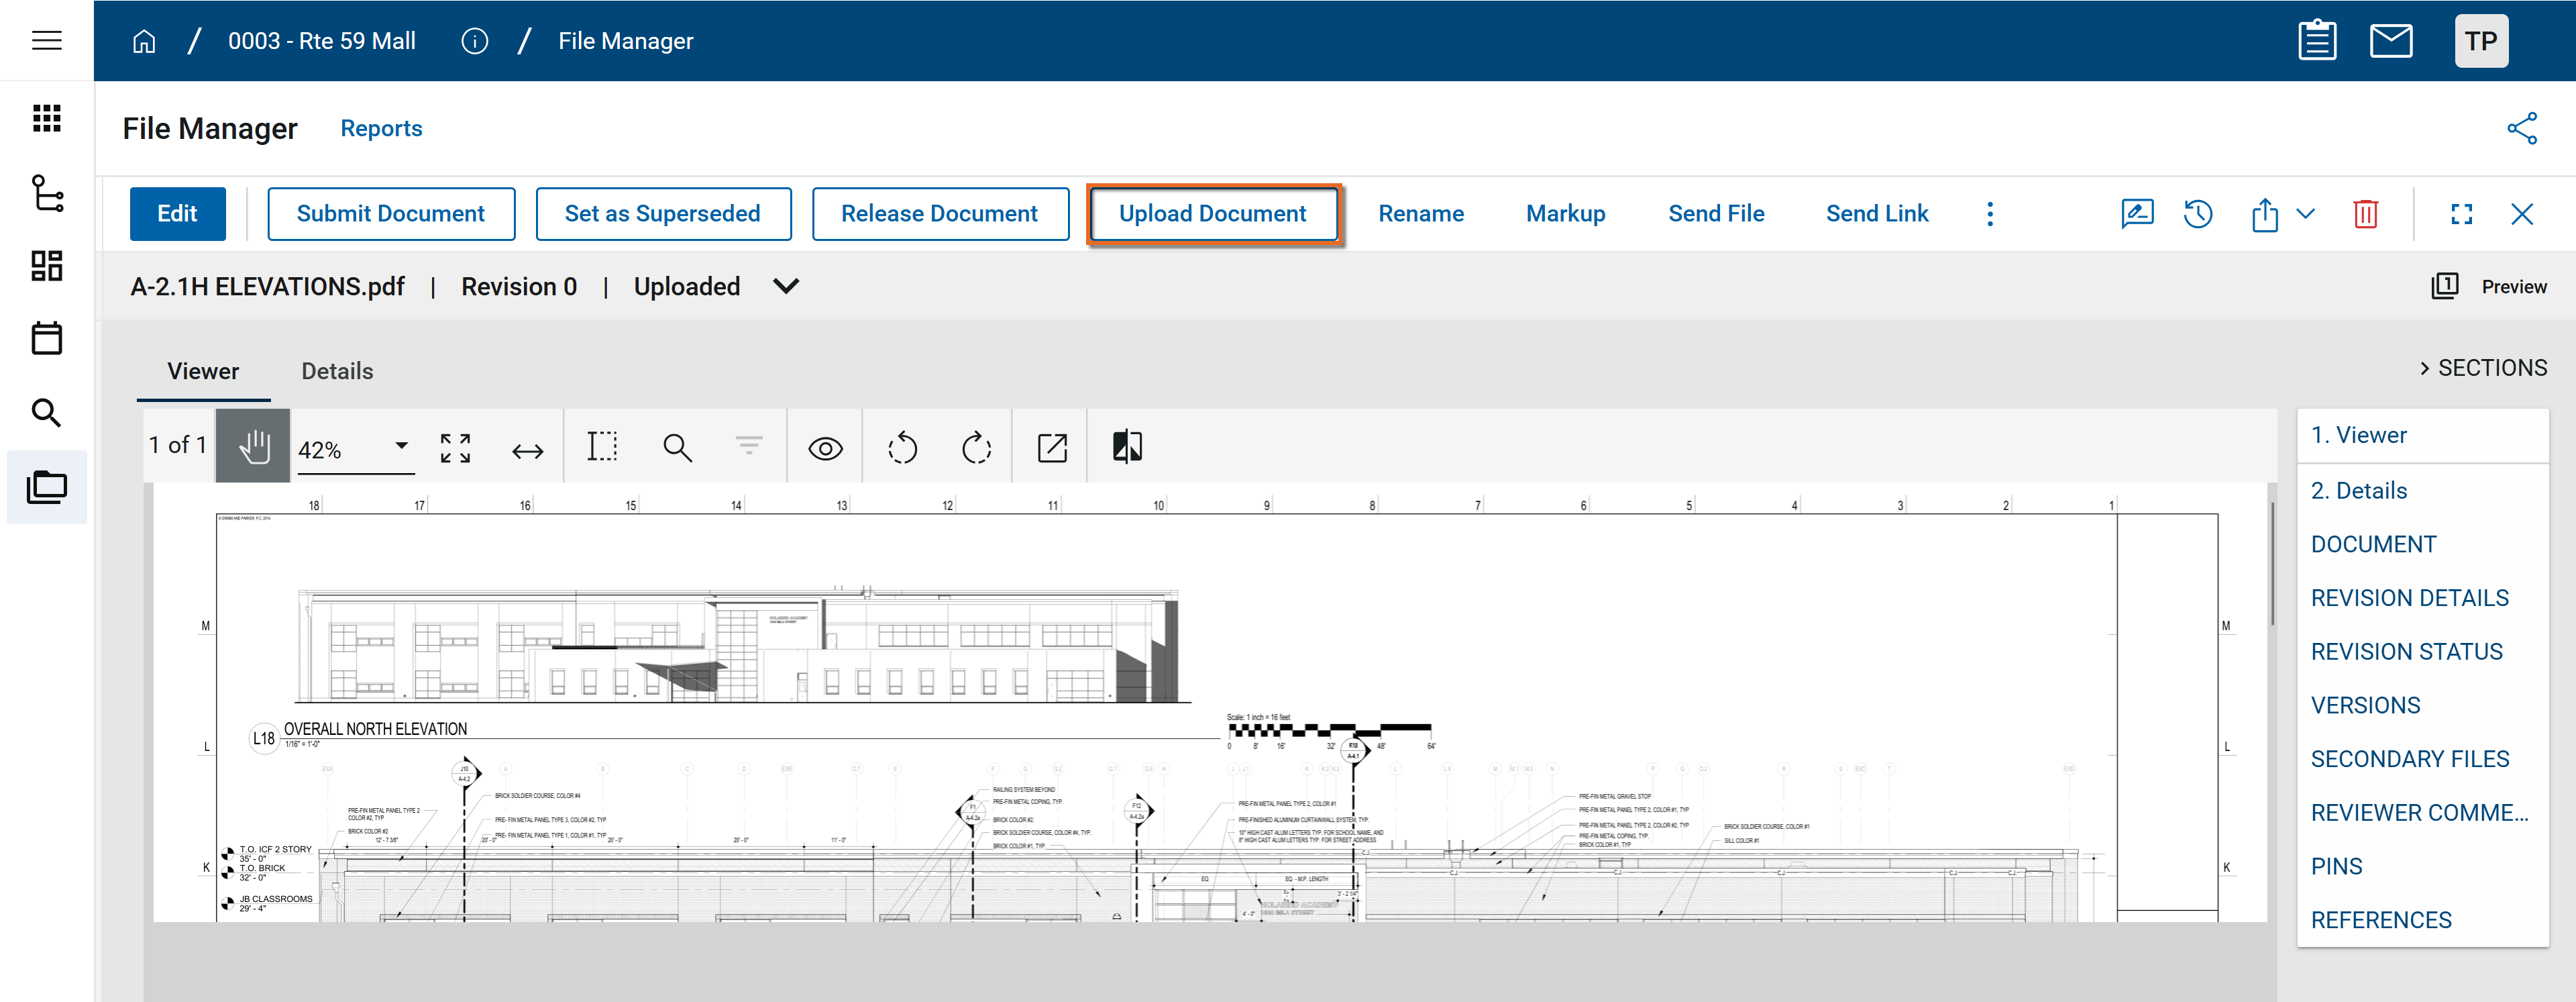Screen dimensions: 2576x1002
Task: Open the revision history clock icon
Action: pos(2197,214)
